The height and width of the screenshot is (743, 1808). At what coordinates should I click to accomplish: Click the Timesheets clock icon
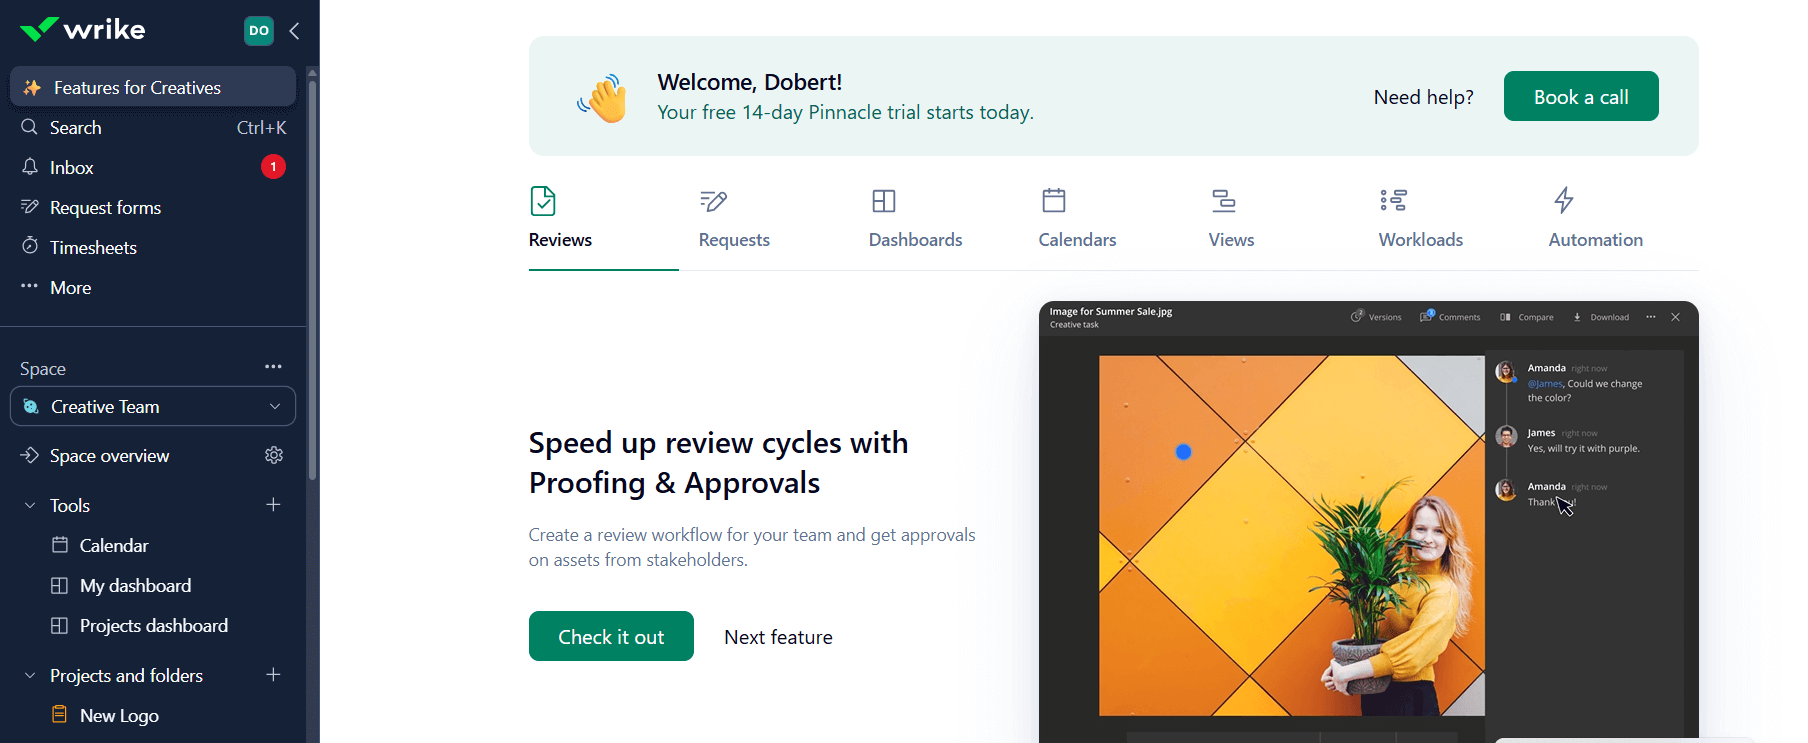[x=30, y=247]
